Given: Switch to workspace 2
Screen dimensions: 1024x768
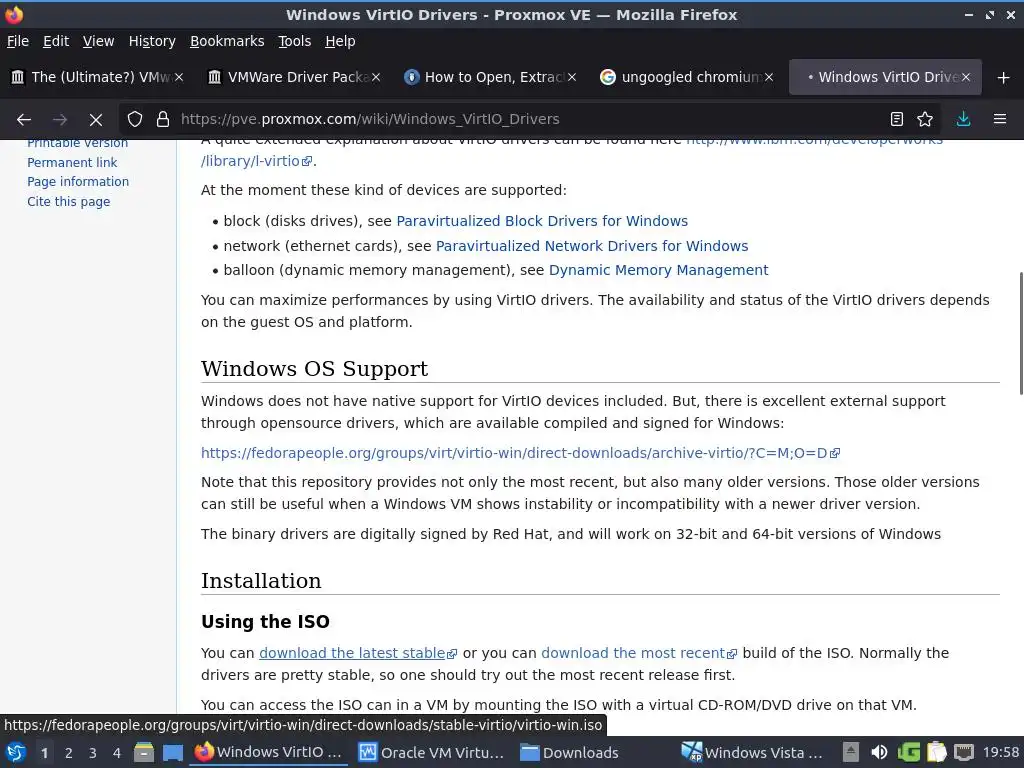Looking at the screenshot, I should [69, 753].
